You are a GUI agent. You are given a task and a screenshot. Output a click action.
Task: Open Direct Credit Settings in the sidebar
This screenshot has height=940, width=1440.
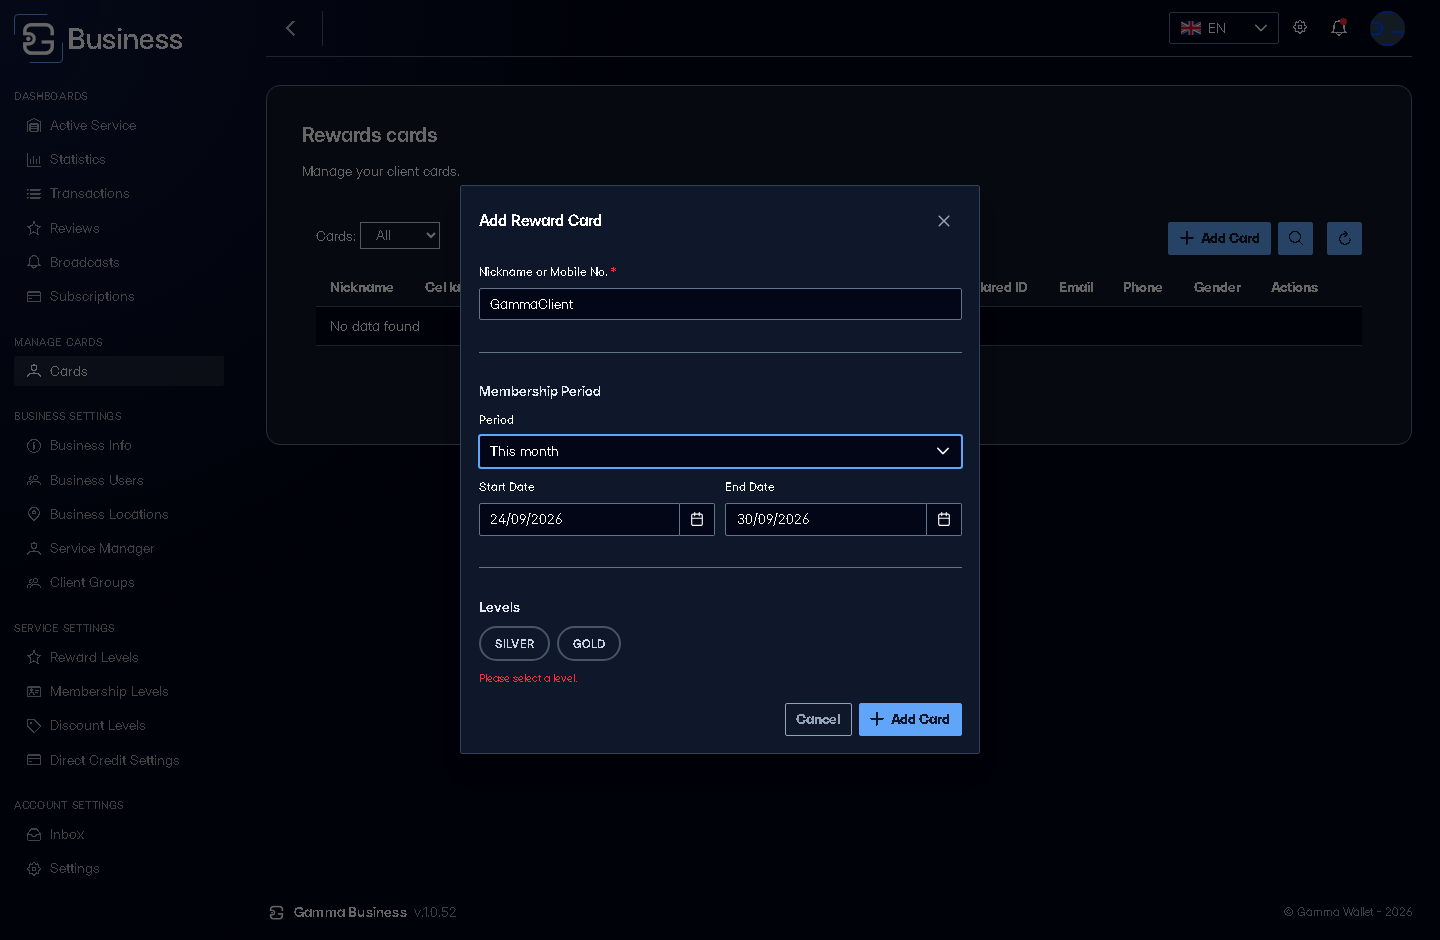119,760
